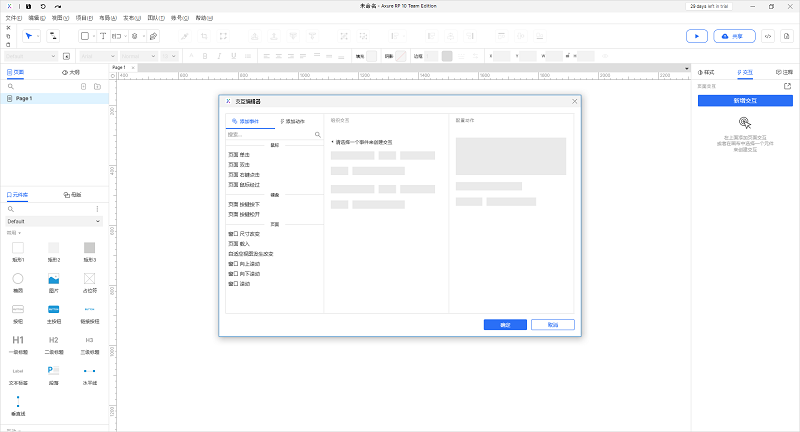Open the Style tab in right panel

706,72
